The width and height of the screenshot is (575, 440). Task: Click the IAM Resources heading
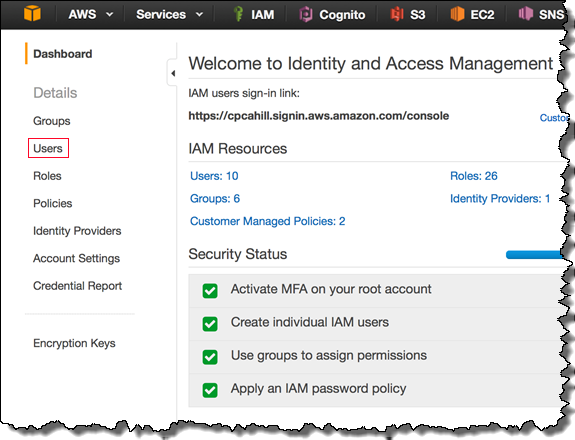click(x=238, y=148)
